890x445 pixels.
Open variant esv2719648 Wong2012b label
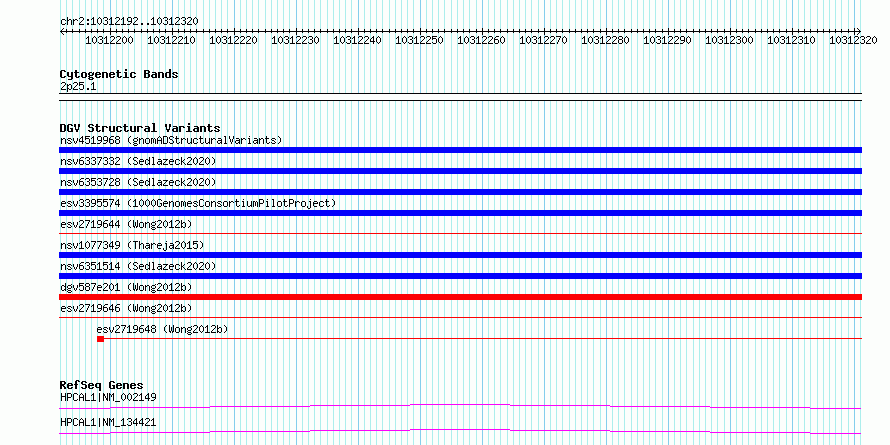pos(162,329)
